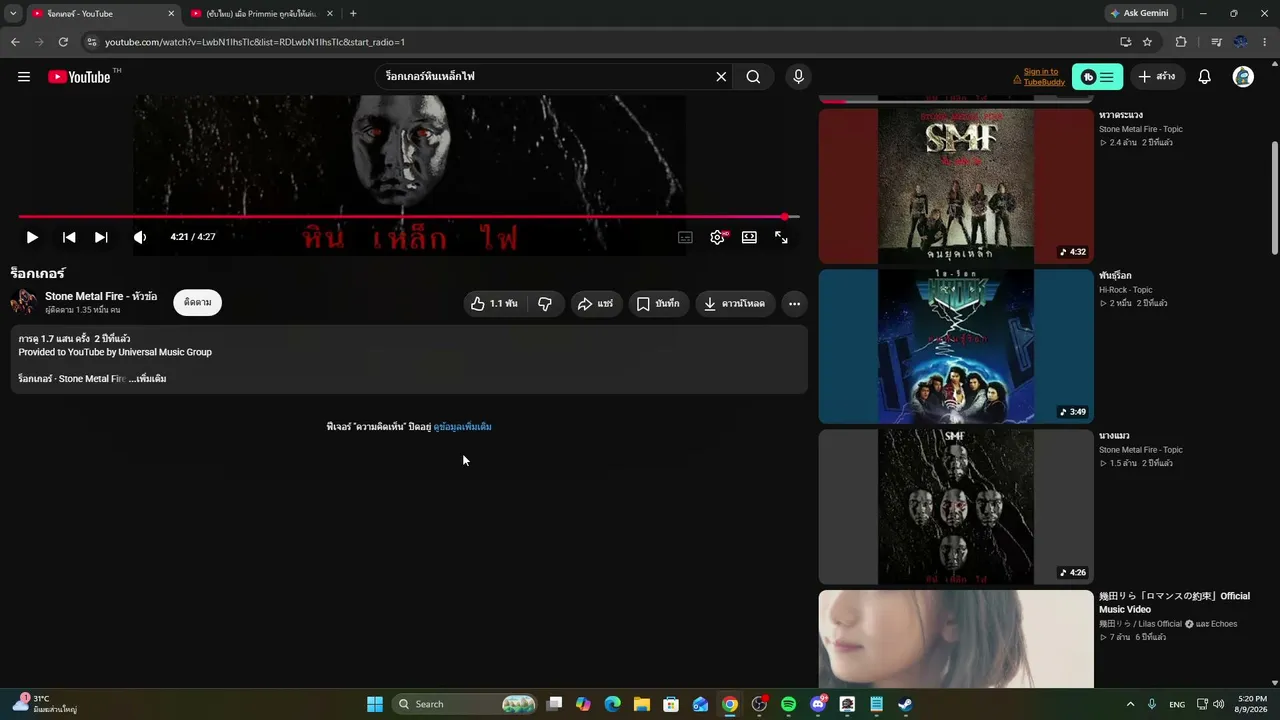
Task: Search with voice microphone button
Action: pyautogui.click(x=798, y=77)
